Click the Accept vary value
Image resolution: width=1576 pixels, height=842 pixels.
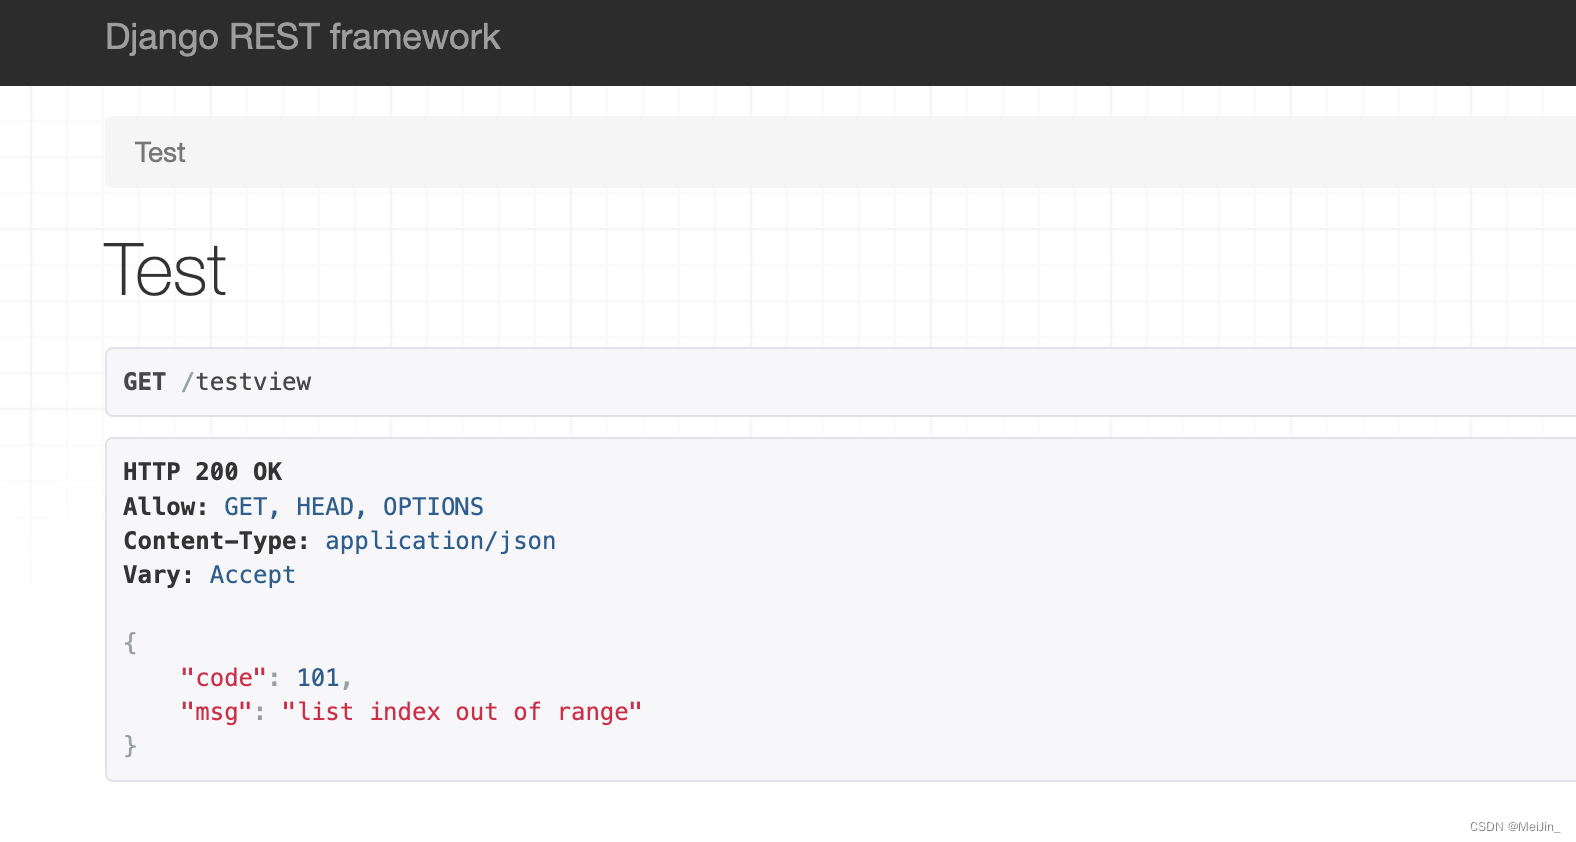pyautogui.click(x=253, y=575)
